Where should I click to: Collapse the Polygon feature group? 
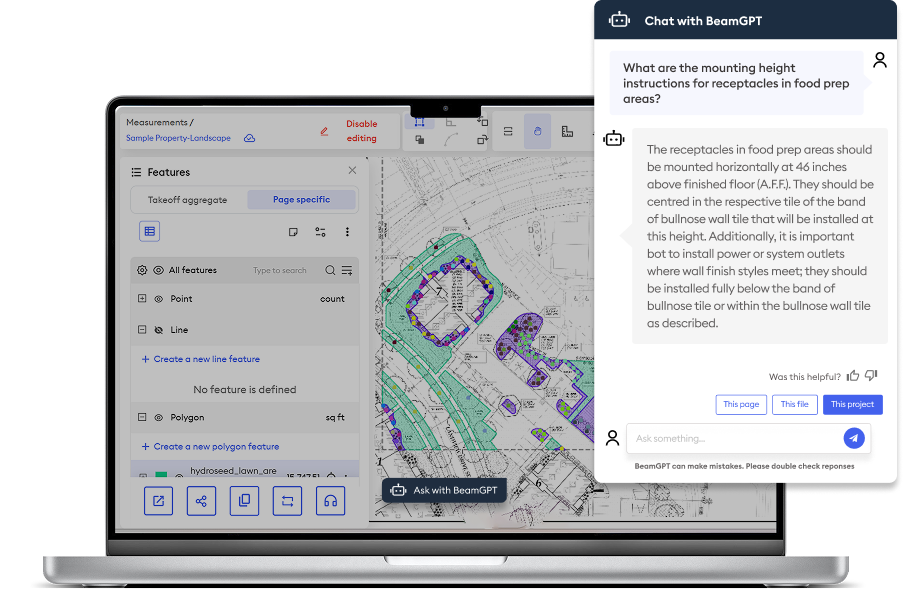pos(143,418)
